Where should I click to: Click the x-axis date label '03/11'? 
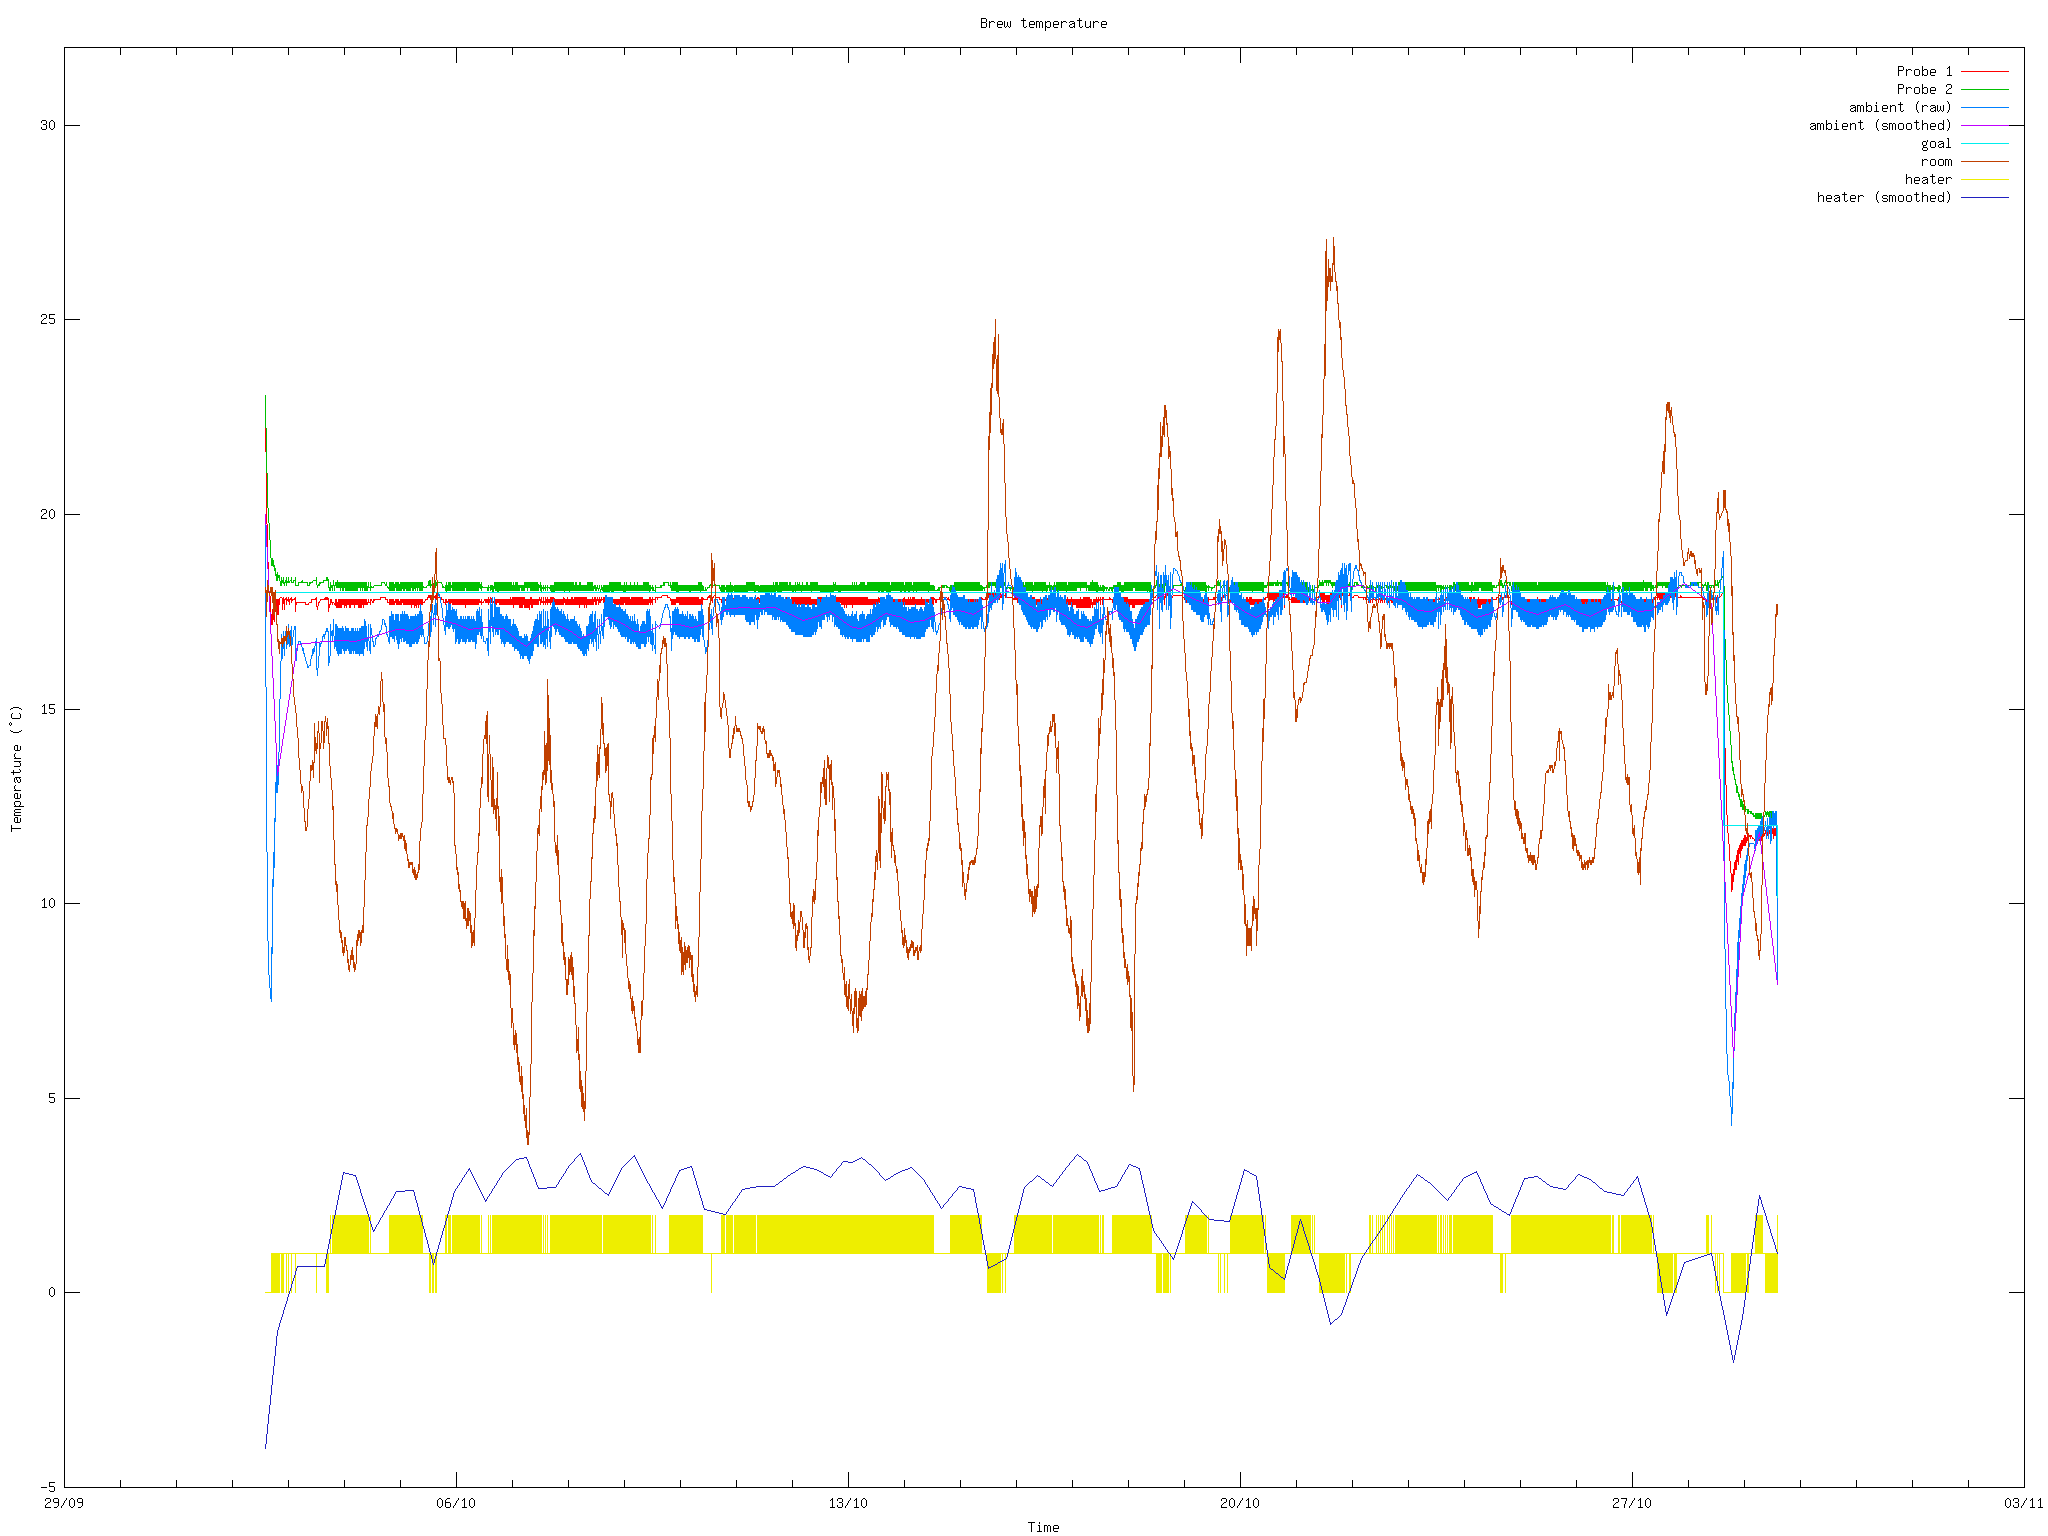(x=2024, y=1503)
